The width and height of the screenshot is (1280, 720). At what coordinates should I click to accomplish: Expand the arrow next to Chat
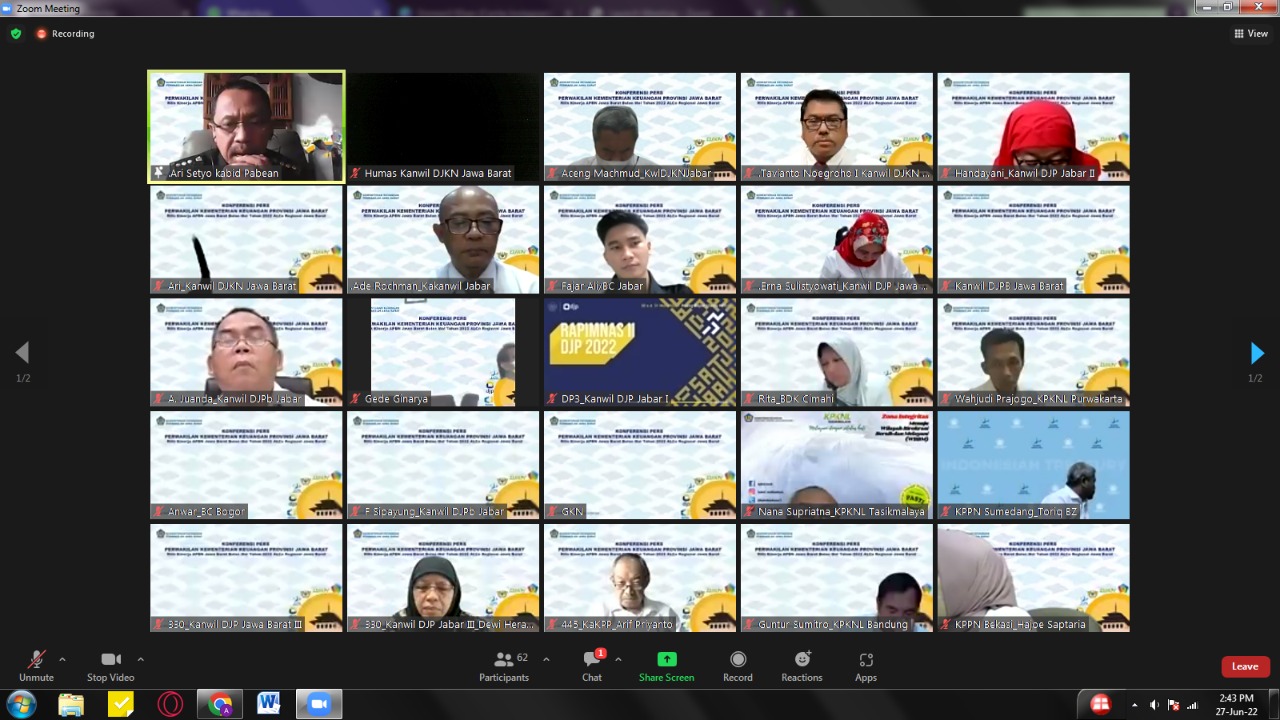coord(618,659)
